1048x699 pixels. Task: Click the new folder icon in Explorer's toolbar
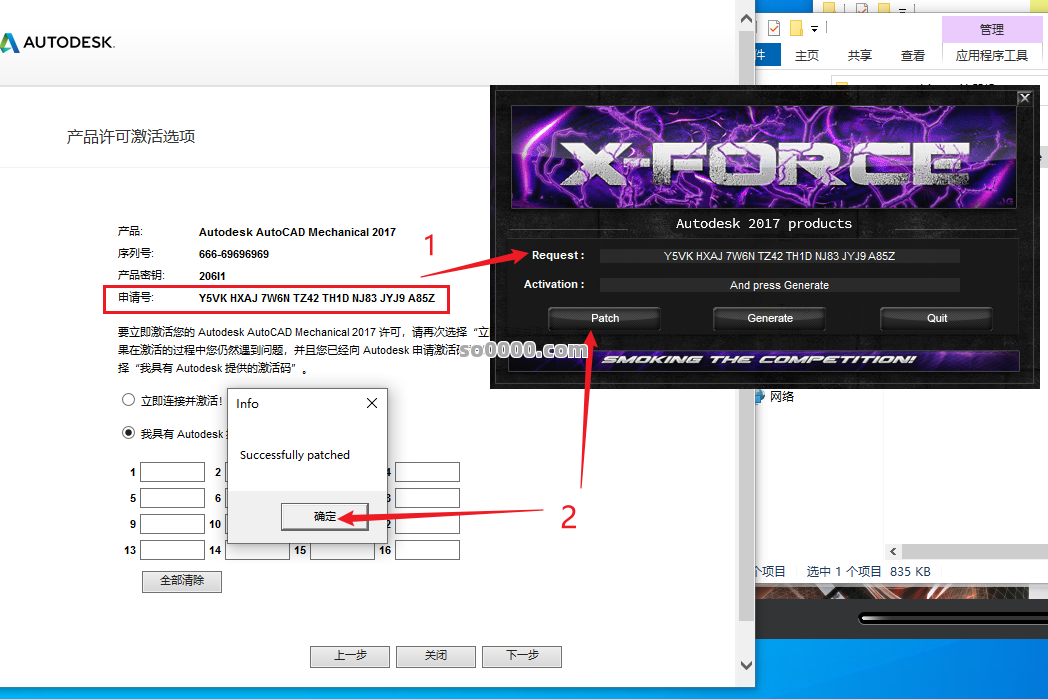pos(796,28)
